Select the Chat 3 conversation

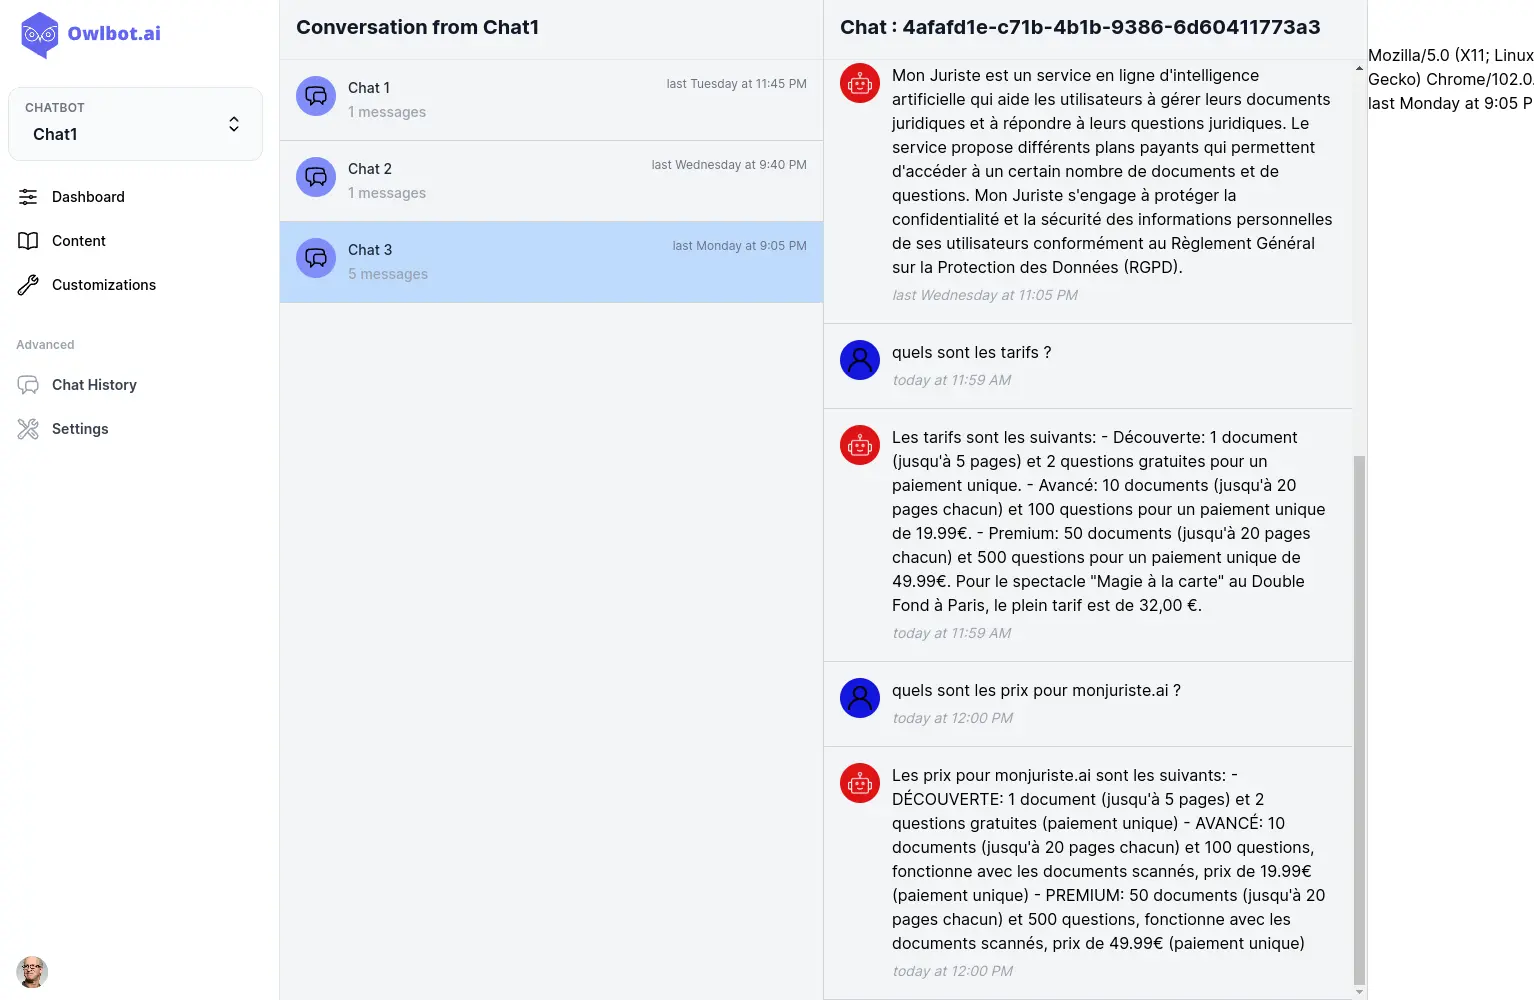pyautogui.click(x=551, y=262)
